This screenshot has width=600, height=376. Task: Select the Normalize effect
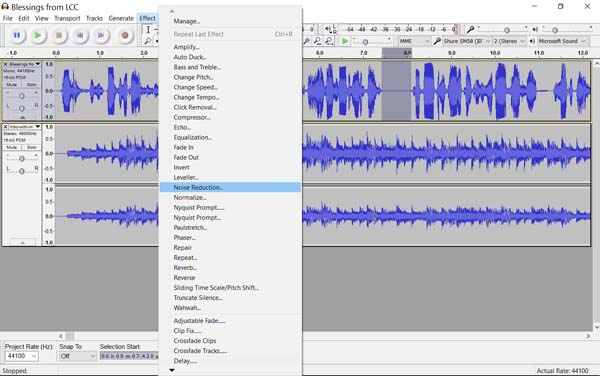pyautogui.click(x=230, y=197)
